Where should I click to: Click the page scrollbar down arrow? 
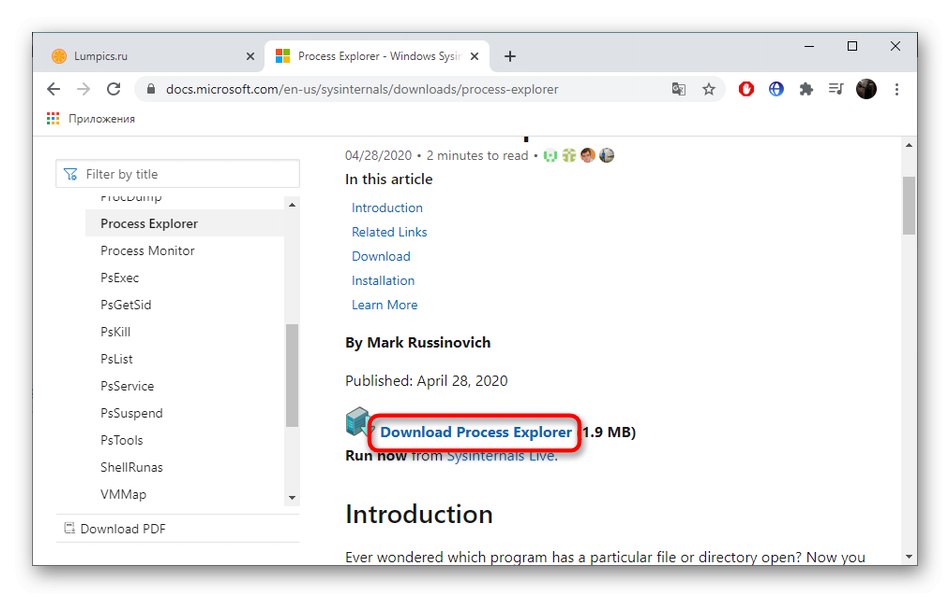(909, 556)
